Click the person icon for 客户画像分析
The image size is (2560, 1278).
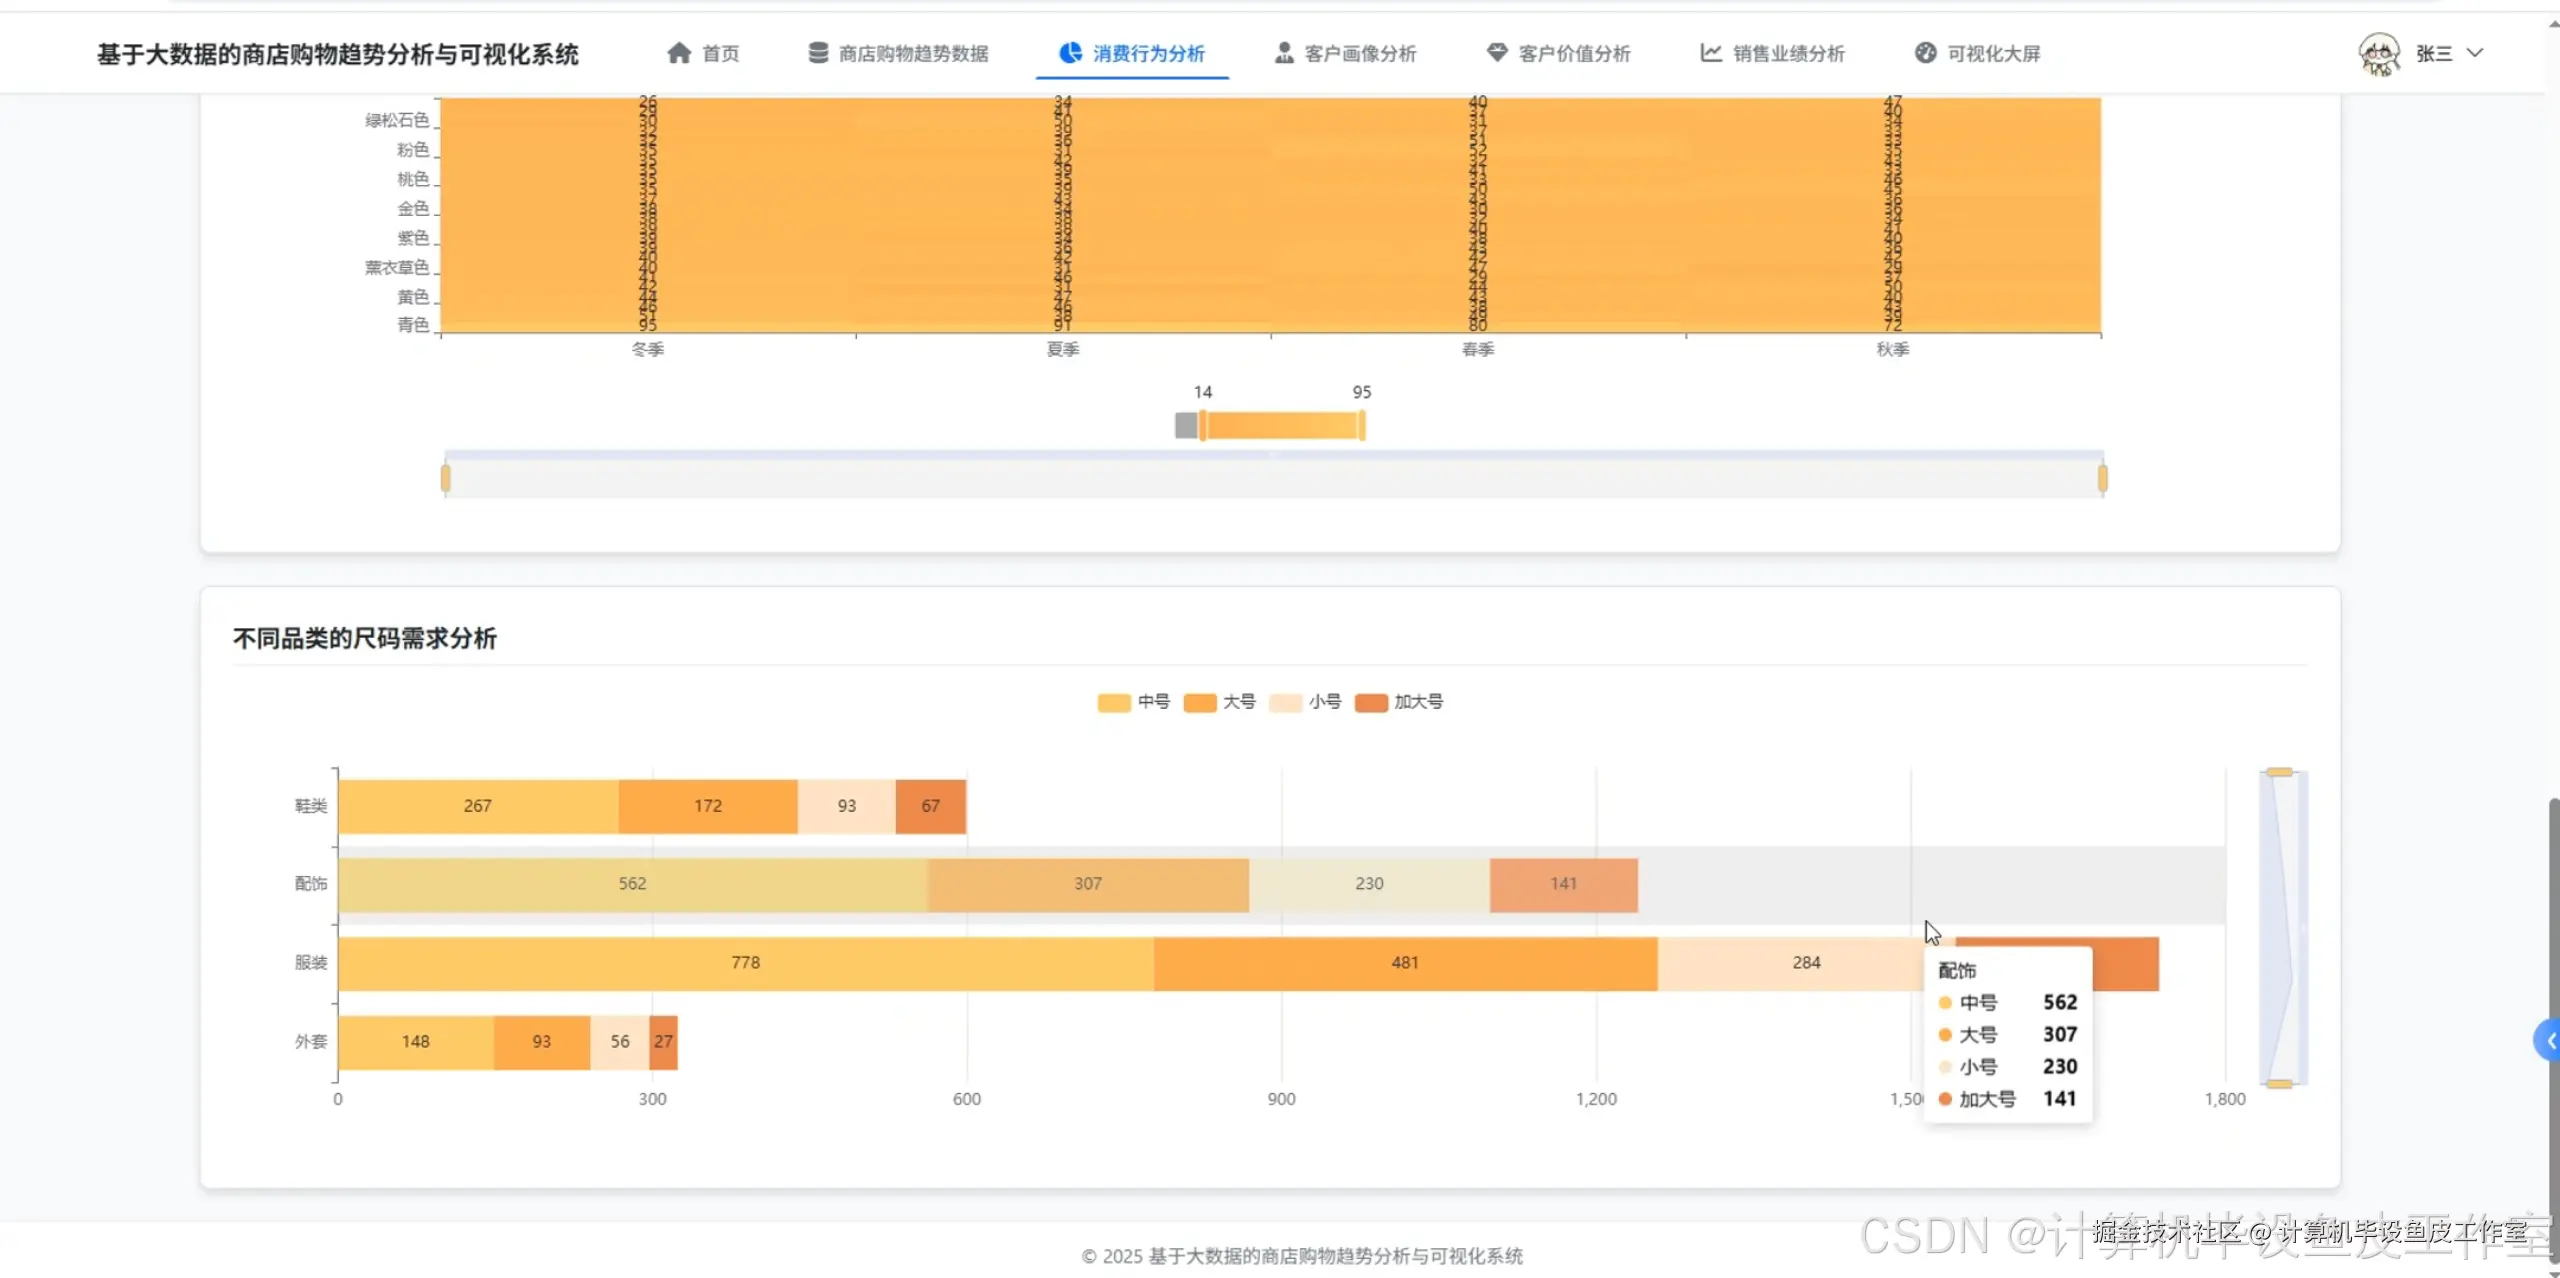point(1284,53)
